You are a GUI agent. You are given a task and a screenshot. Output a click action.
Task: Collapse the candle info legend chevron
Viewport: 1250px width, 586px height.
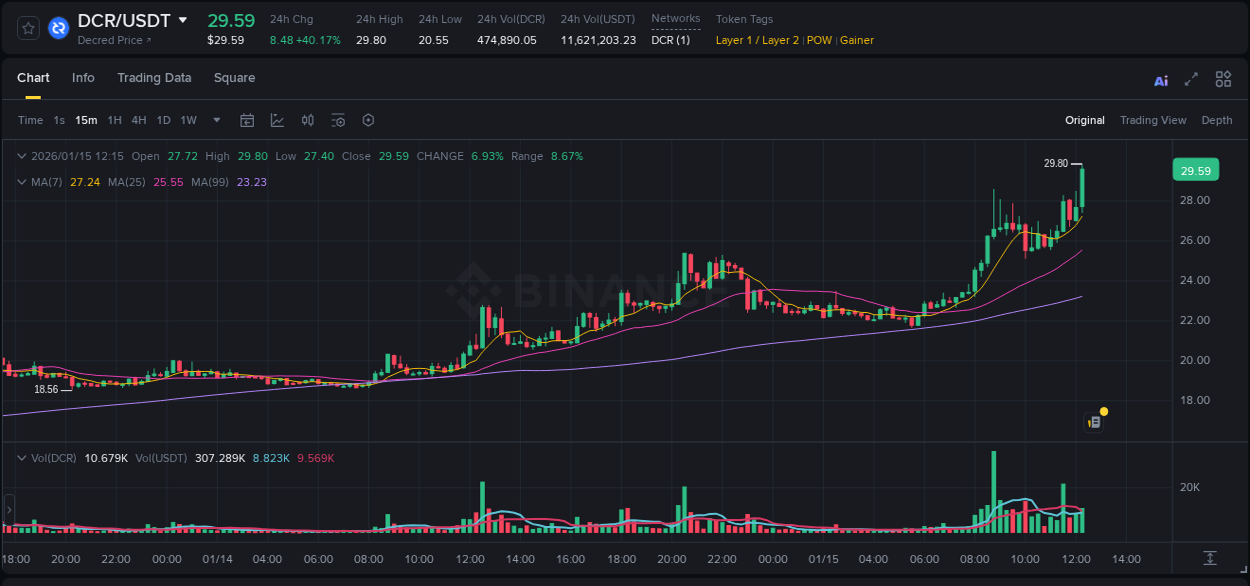[21, 156]
